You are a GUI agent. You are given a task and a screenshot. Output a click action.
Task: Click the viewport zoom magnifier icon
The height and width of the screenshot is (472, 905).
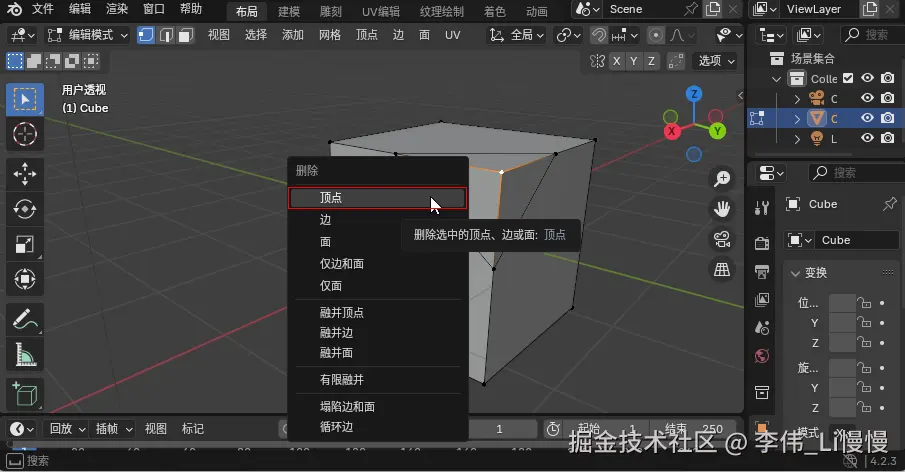[x=722, y=179]
